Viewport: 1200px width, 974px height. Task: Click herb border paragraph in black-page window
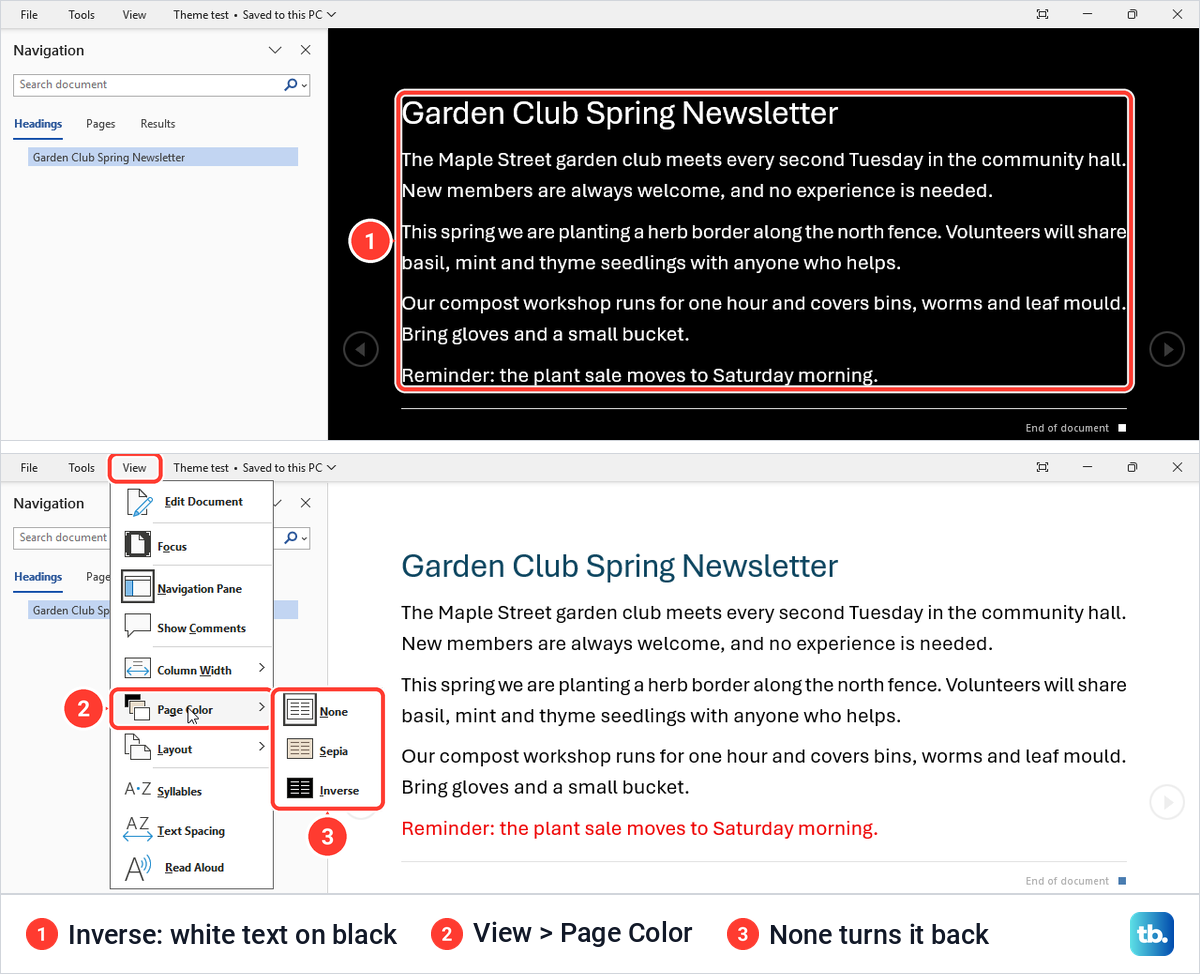[763, 248]
